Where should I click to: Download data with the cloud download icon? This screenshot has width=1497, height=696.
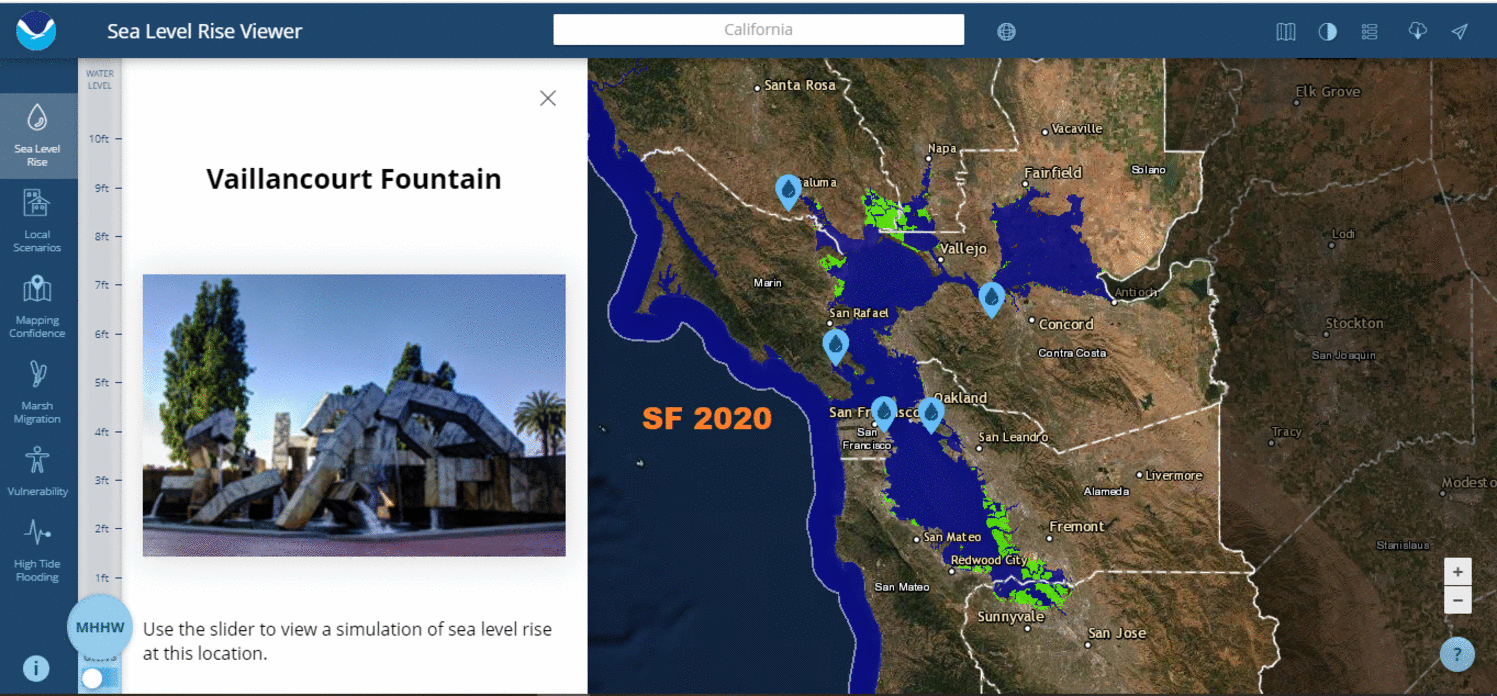pos(1418,31)
